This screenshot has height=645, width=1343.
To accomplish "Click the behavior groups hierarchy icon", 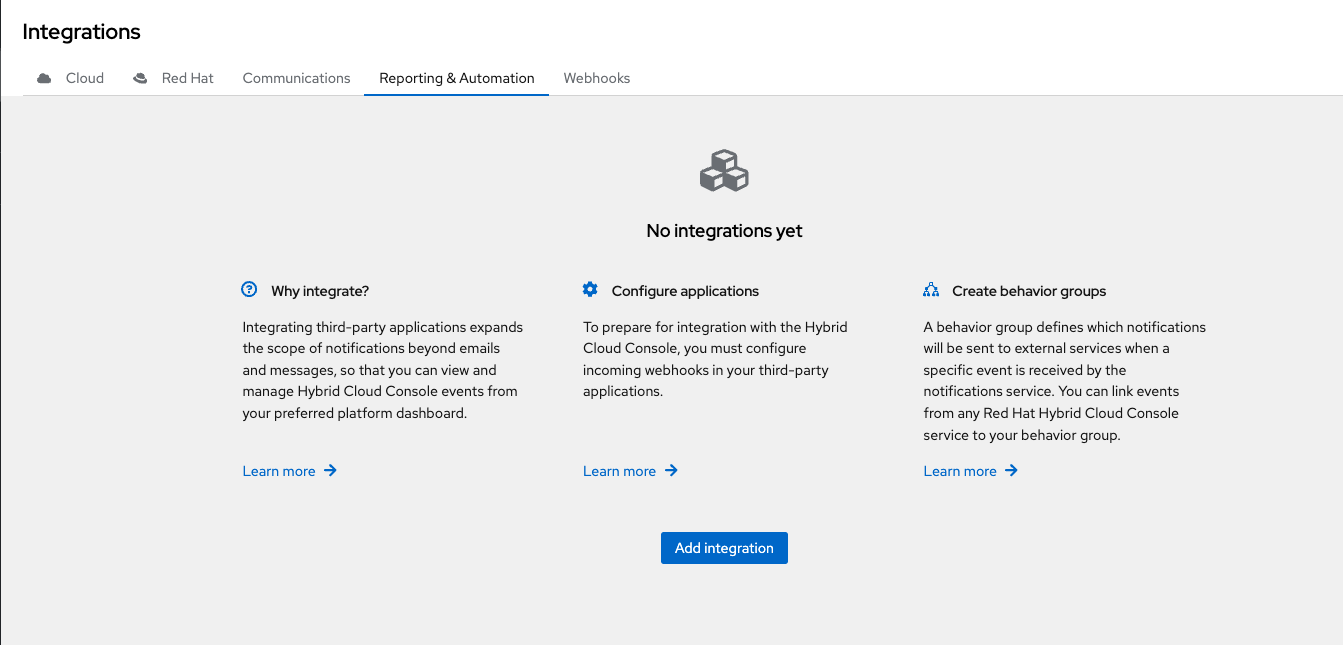I will point(931,290).
